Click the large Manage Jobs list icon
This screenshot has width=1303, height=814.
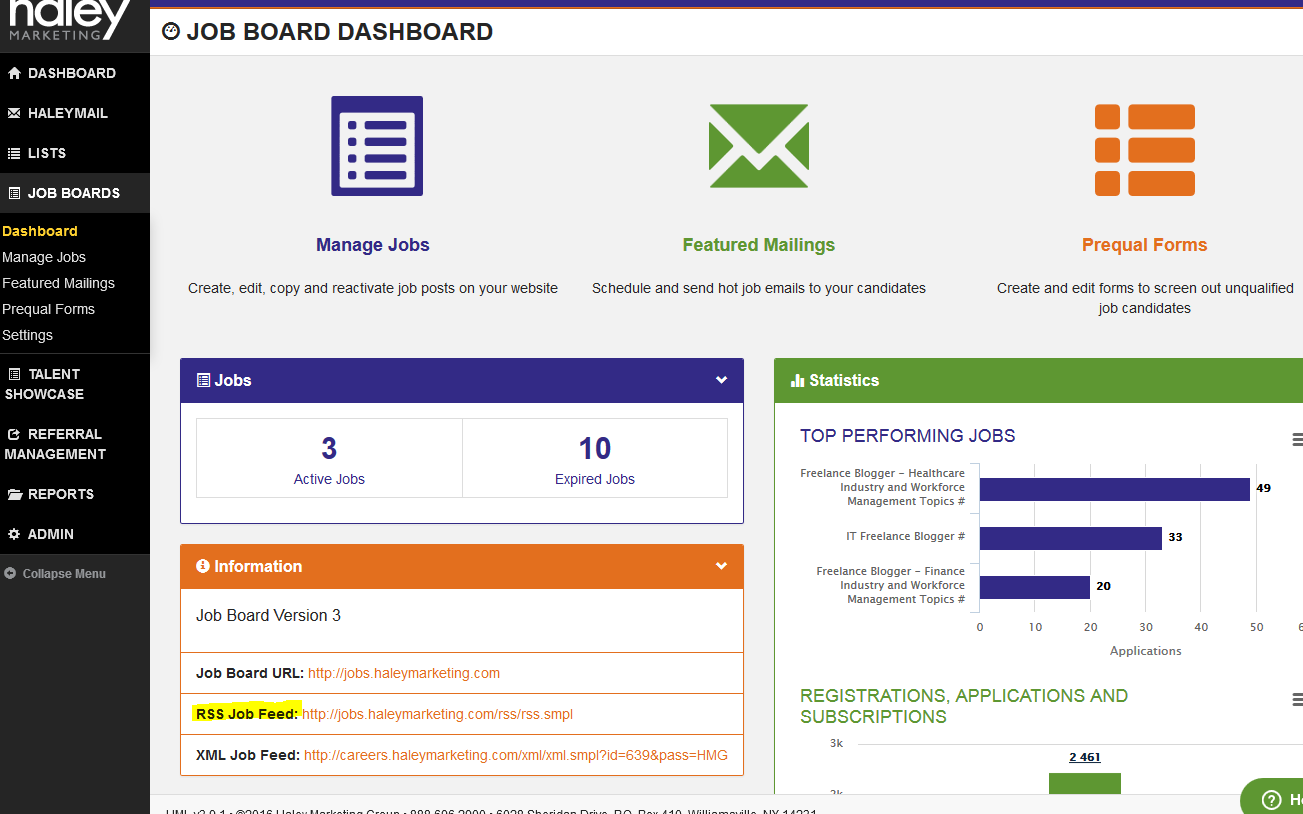[x=377, y=146]
